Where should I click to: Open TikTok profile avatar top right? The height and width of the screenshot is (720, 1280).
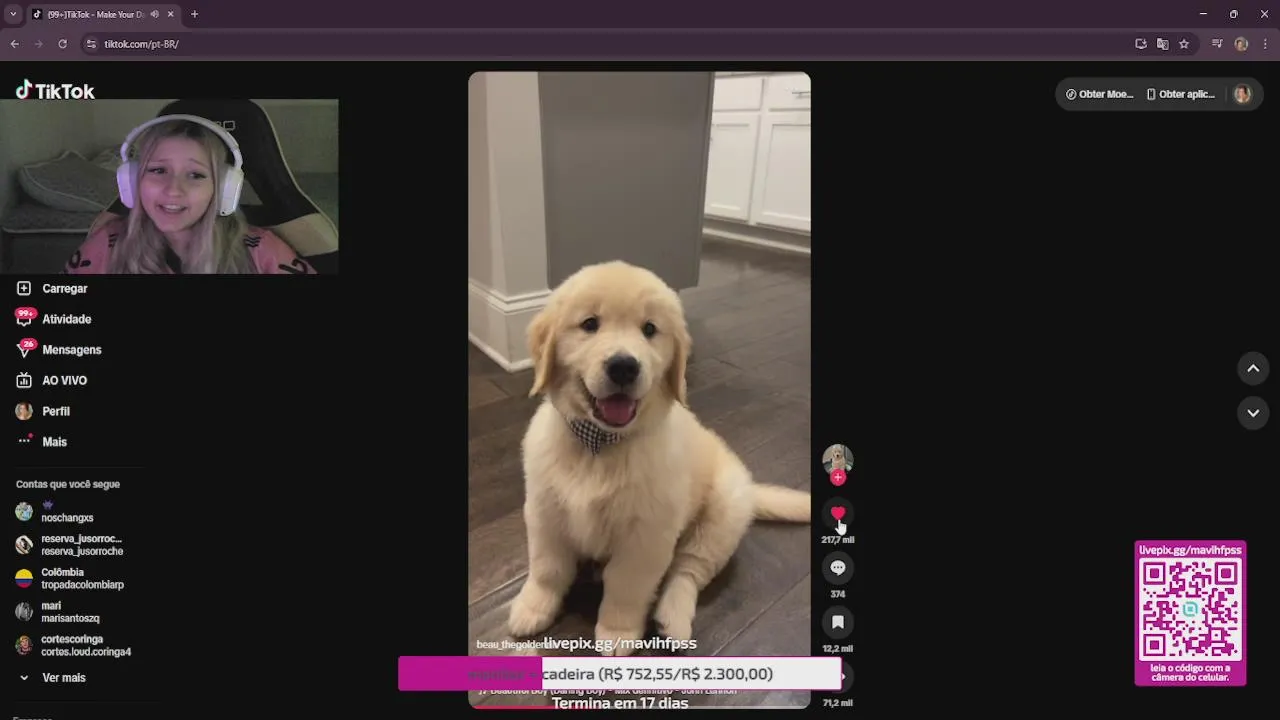[x=1242, y=94]
